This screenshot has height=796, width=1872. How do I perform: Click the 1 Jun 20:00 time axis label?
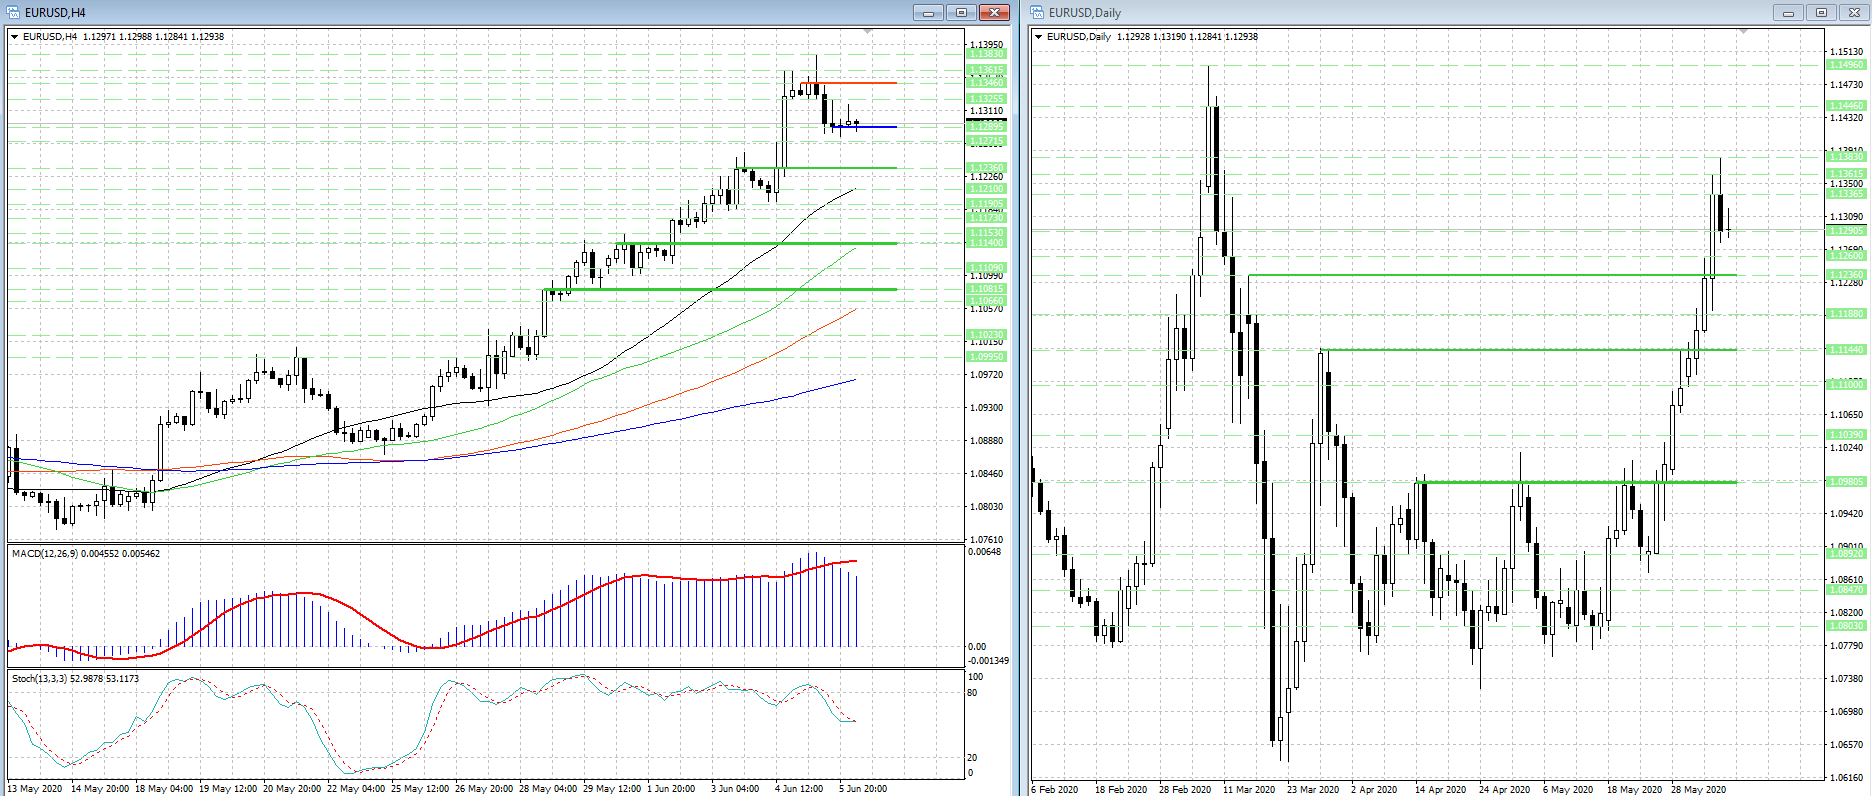click(x=670, y=789)
